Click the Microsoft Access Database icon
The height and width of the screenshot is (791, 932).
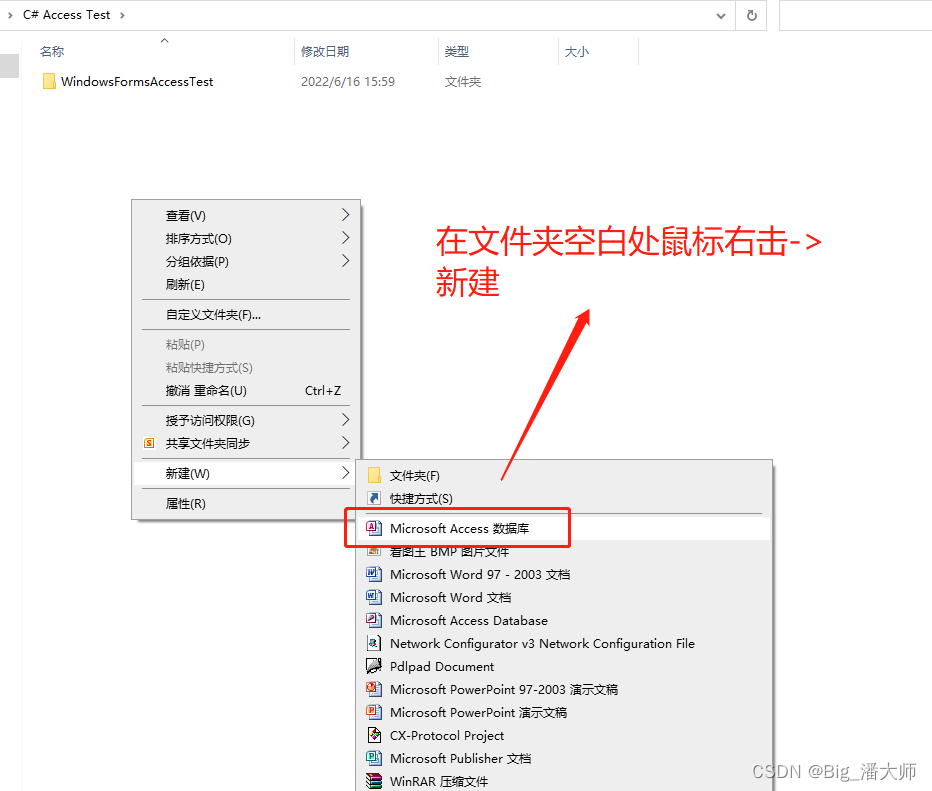(x=374, y=620)
